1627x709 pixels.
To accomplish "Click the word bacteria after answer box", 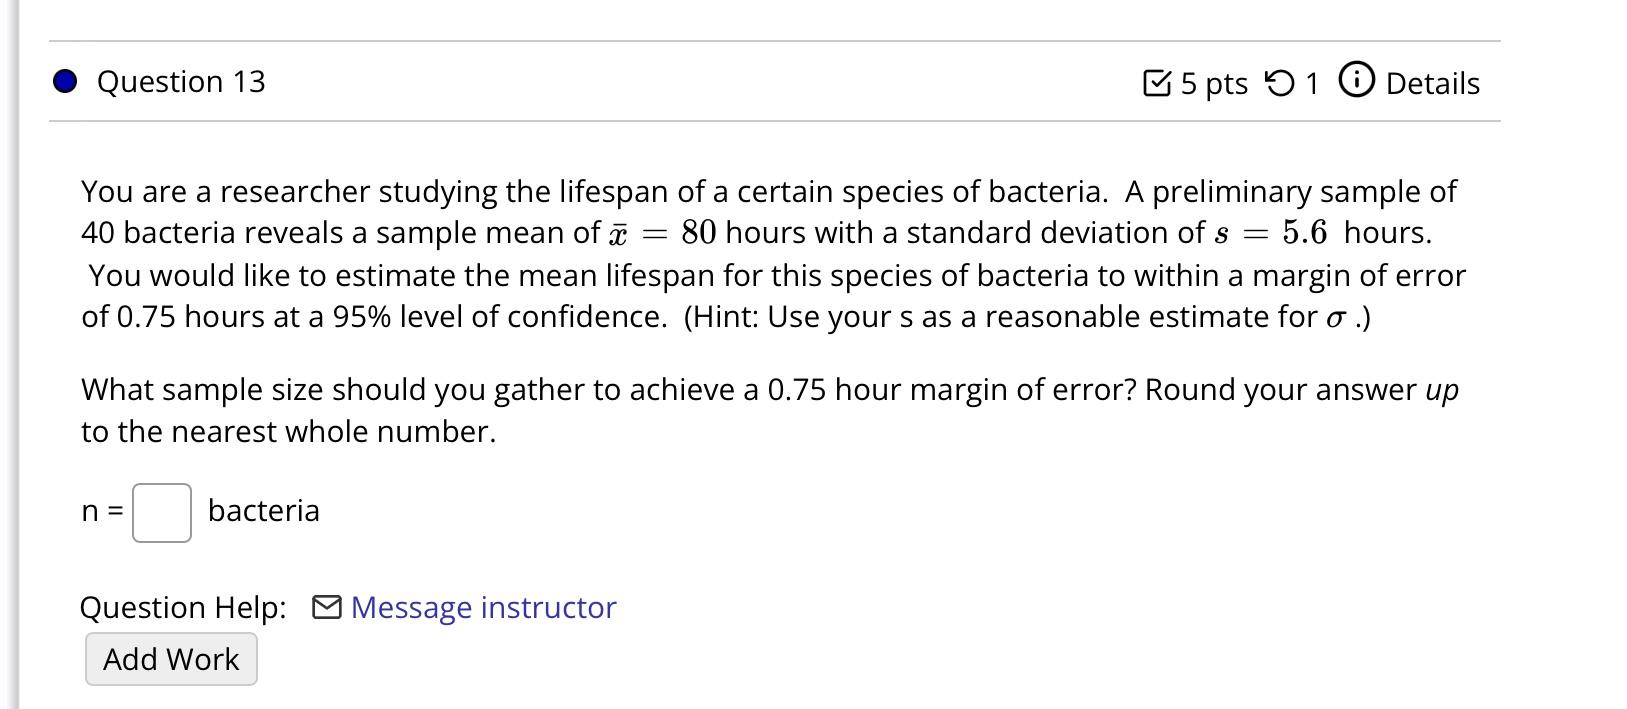I will (264, 511).
